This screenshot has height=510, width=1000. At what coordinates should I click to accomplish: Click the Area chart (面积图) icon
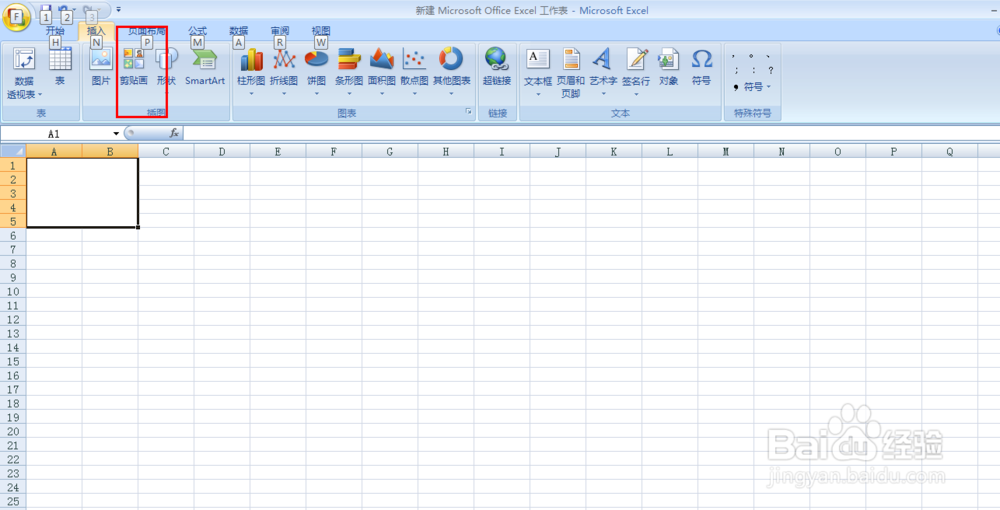pyautogui.click(x=381, y=59)
